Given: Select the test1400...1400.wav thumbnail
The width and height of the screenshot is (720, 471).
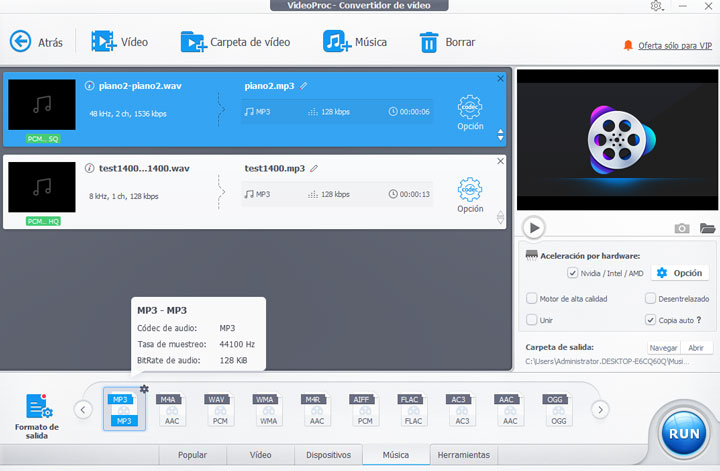Looking at the screenshot, I should click(42, 187).
